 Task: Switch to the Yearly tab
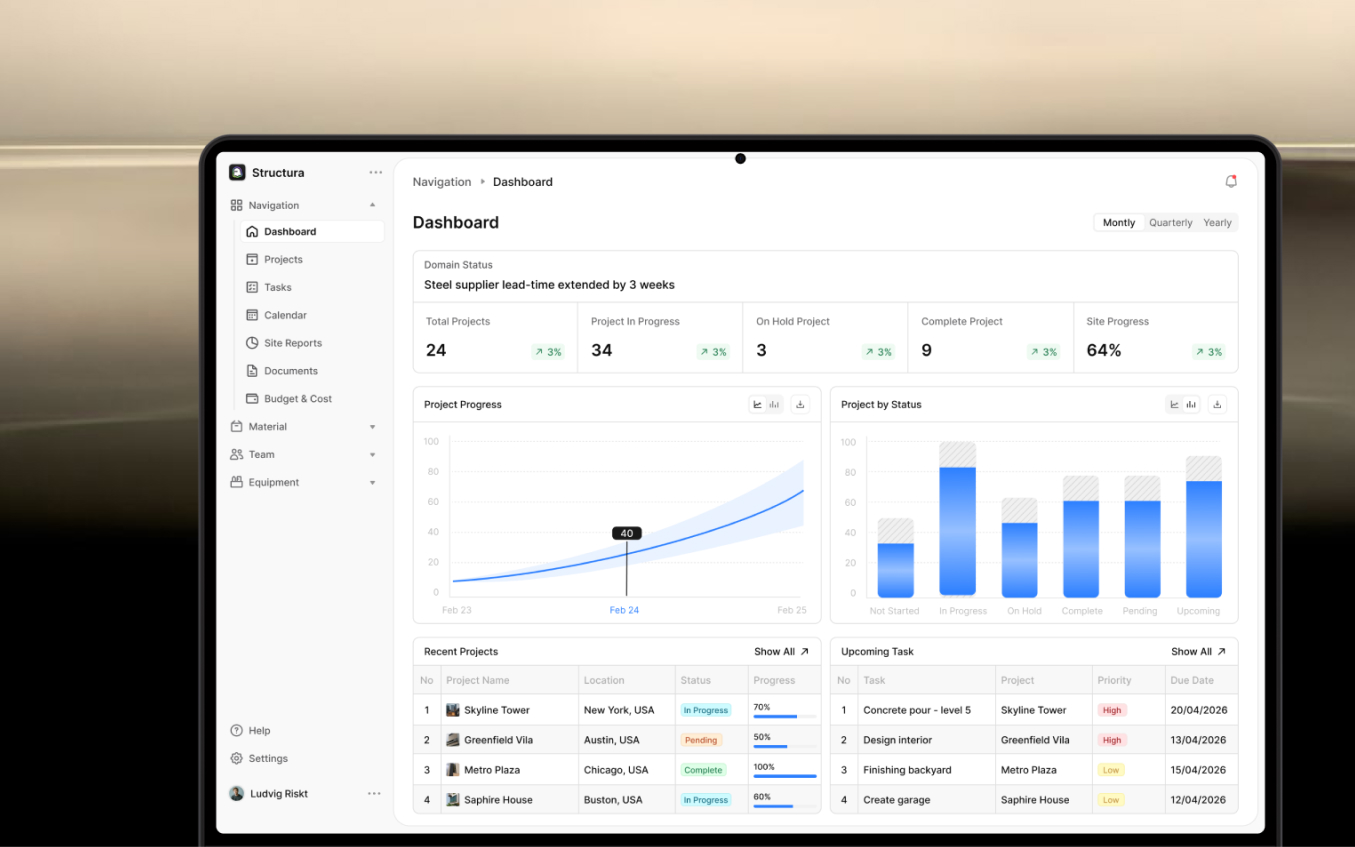[x=1217, y=223]
